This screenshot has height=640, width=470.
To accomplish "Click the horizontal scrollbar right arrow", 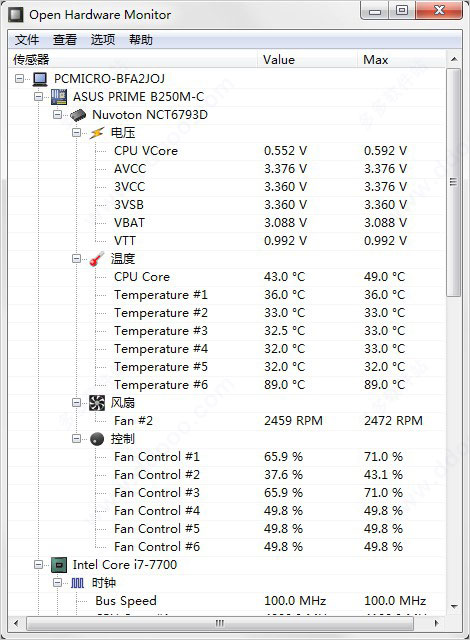I will (x=437, y=623).
